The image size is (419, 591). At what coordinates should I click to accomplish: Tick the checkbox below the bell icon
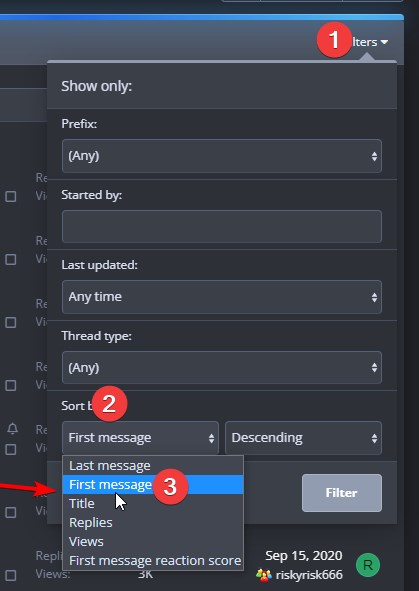tap(11, 449)
